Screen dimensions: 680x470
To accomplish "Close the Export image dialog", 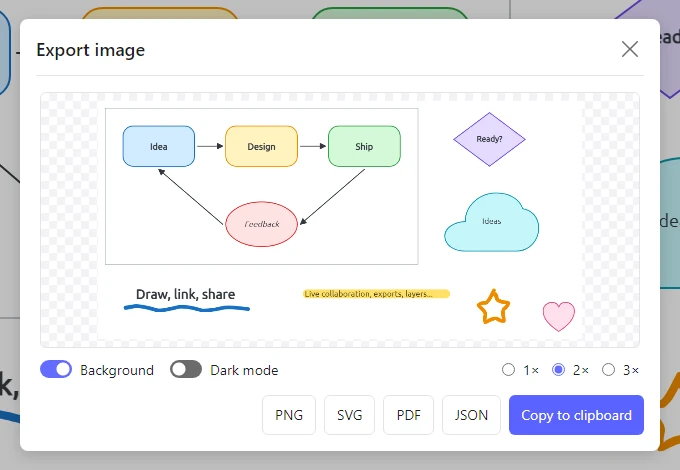I will point(629,49).
